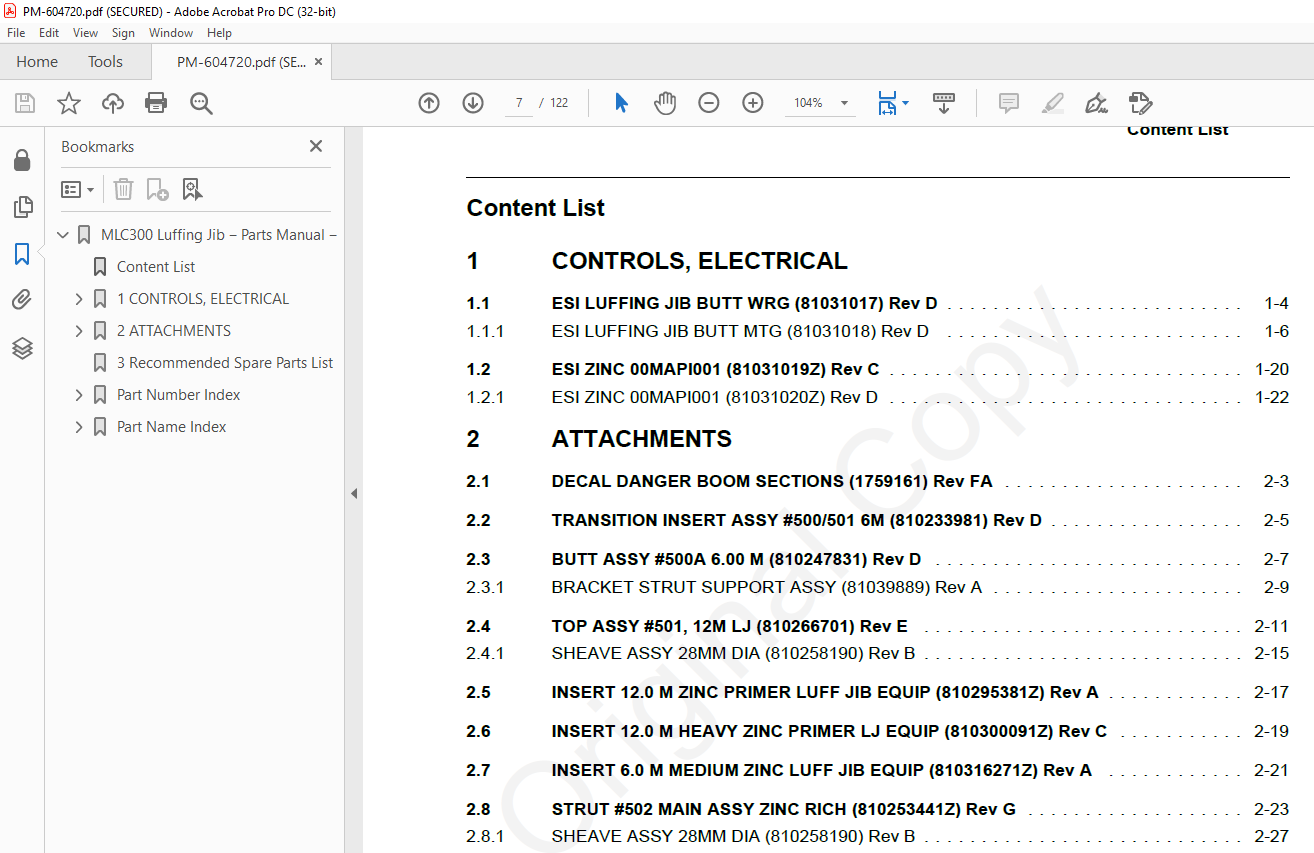Upload the file to cloud storage
Screen dimensions: 1314x853
(x=113, y=103)
